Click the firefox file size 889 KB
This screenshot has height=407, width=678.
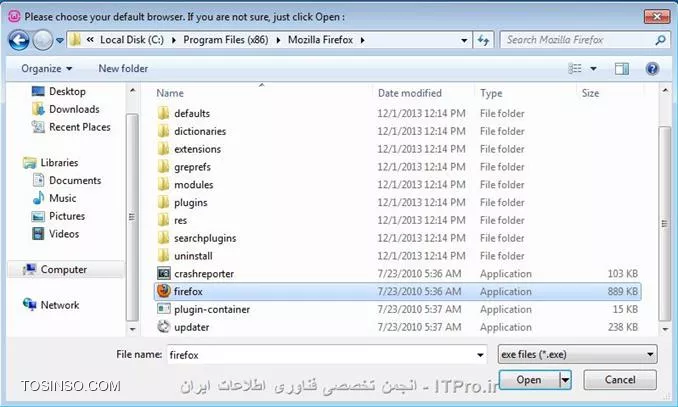click(x=623, y=292)
